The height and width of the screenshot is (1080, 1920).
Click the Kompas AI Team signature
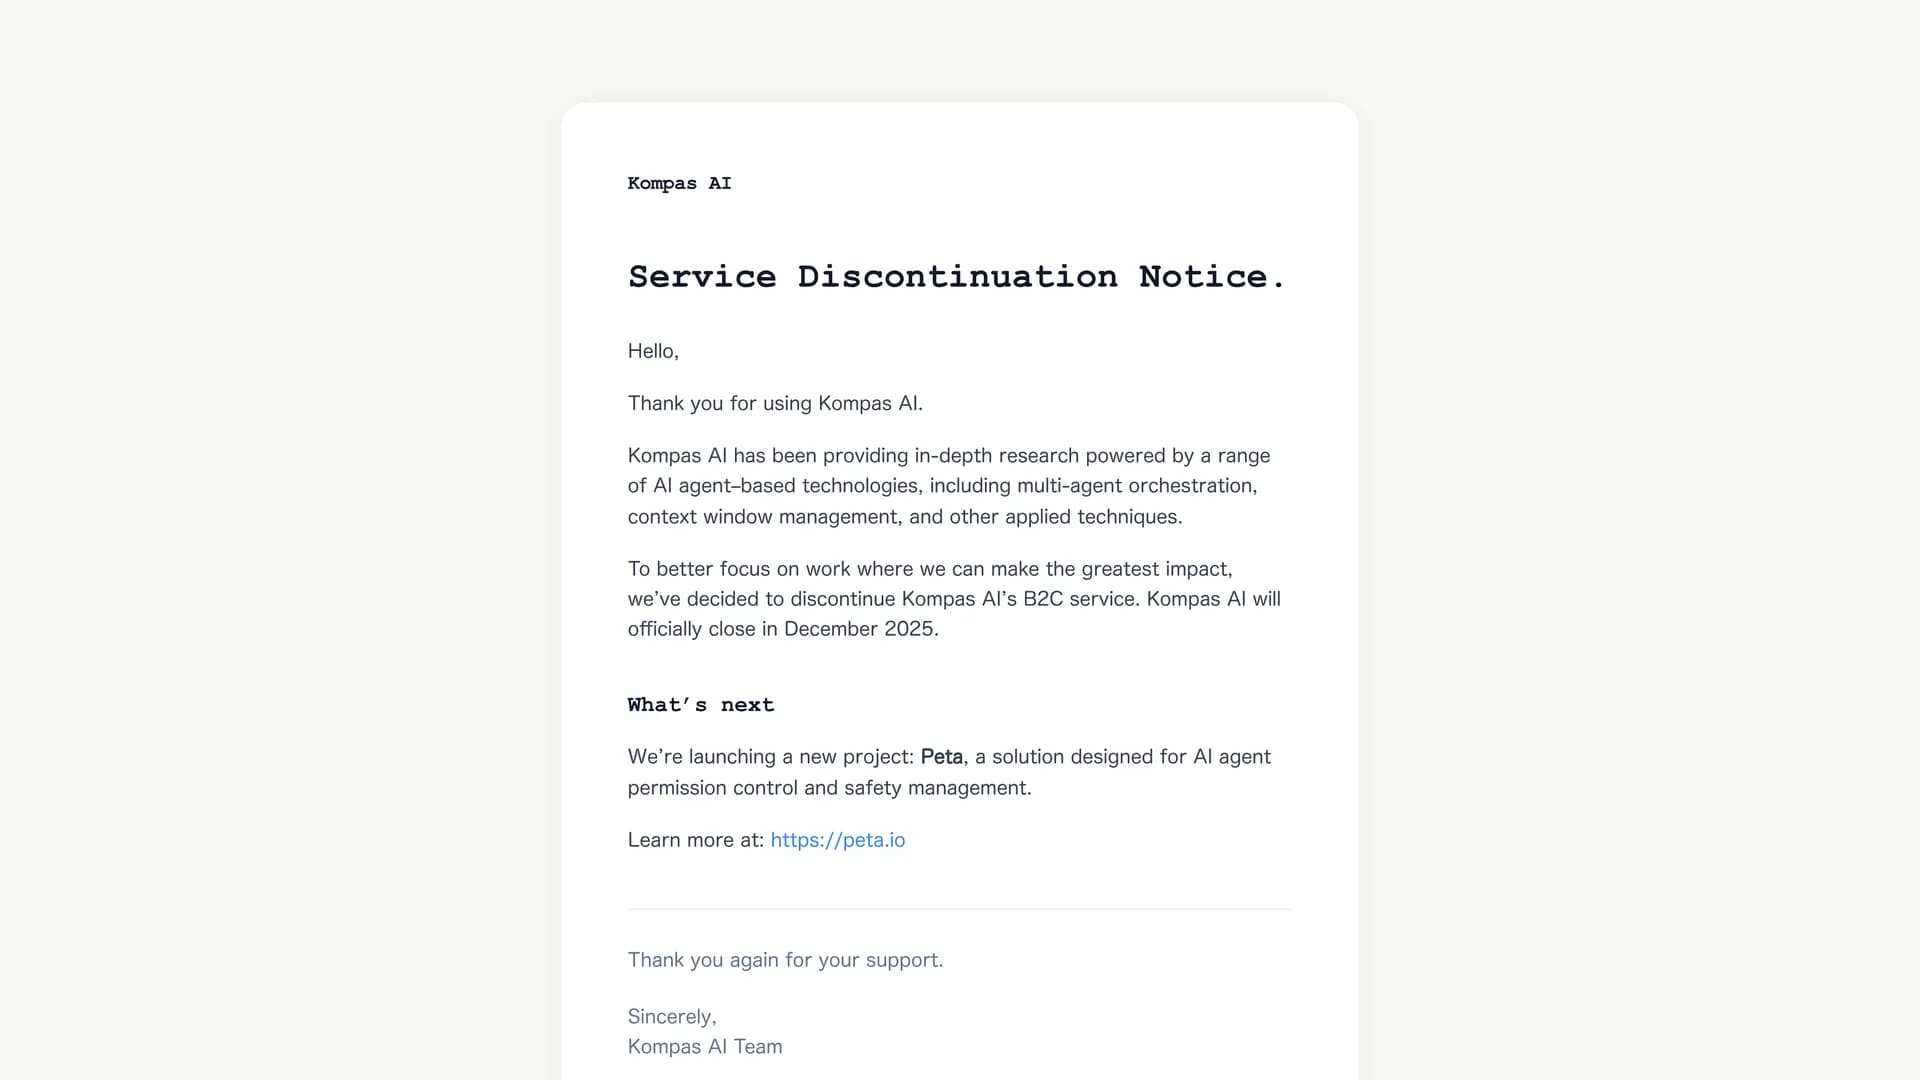[705, 1047]
